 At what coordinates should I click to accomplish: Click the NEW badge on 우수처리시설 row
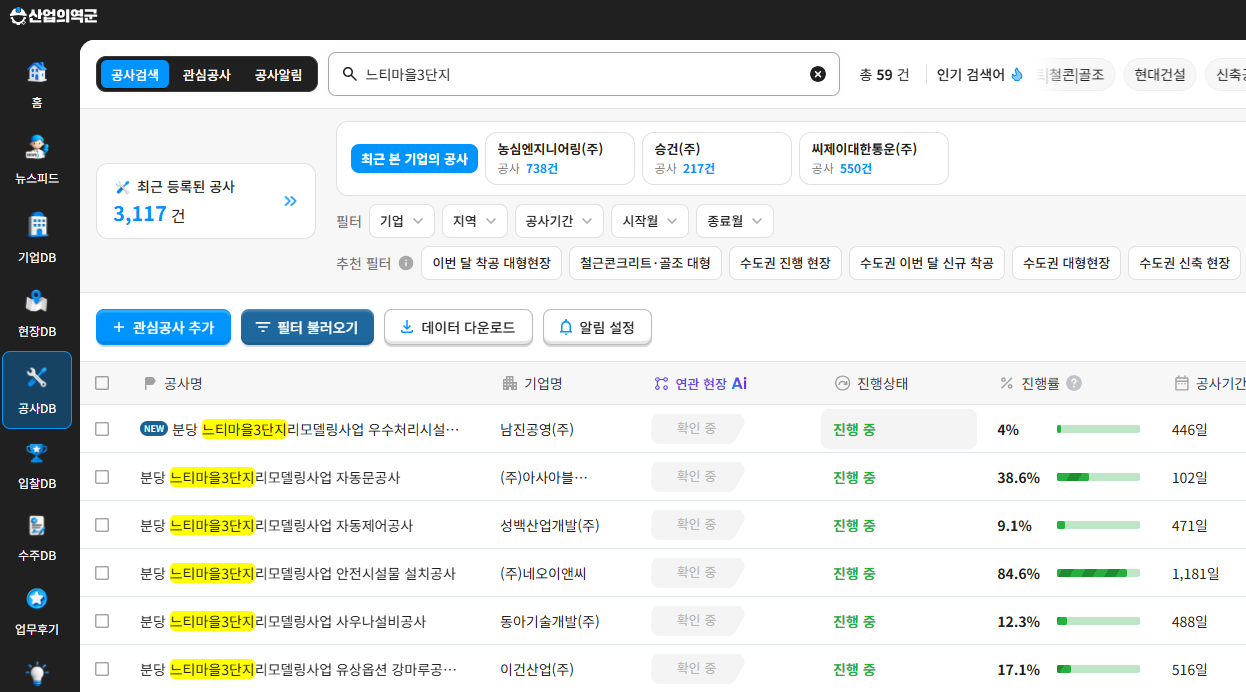coord(154,429)
